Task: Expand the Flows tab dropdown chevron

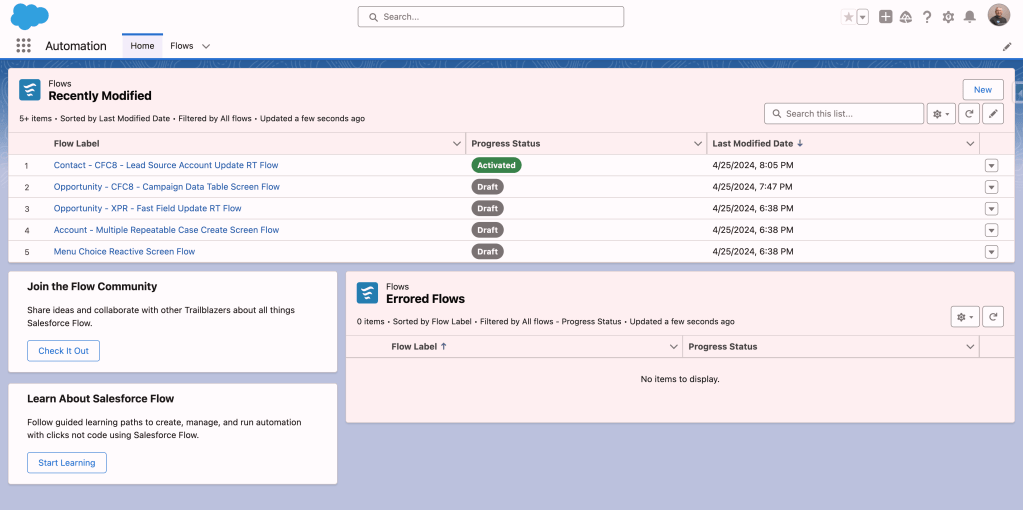Action: pos(206,47)
